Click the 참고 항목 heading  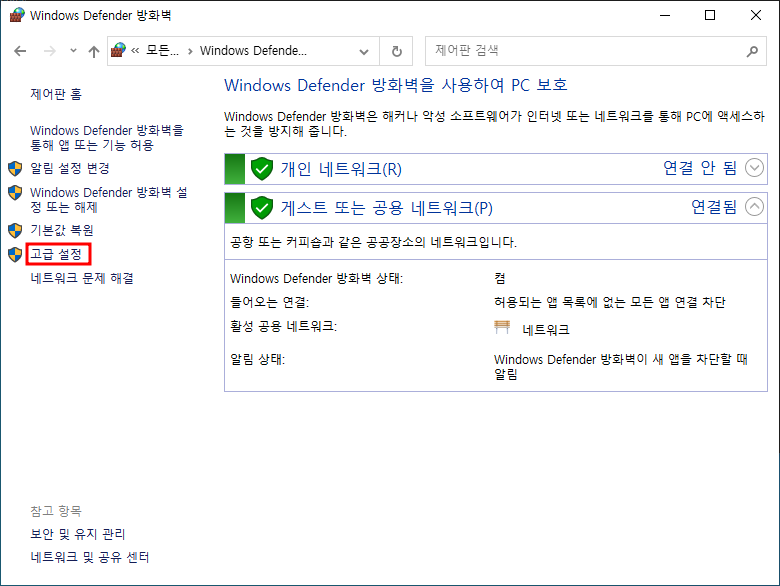coord(56,511)
